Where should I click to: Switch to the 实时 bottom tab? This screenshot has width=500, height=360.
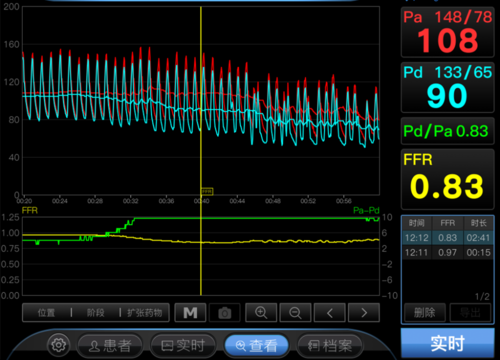pyautogui.click(x=183, y=346)
